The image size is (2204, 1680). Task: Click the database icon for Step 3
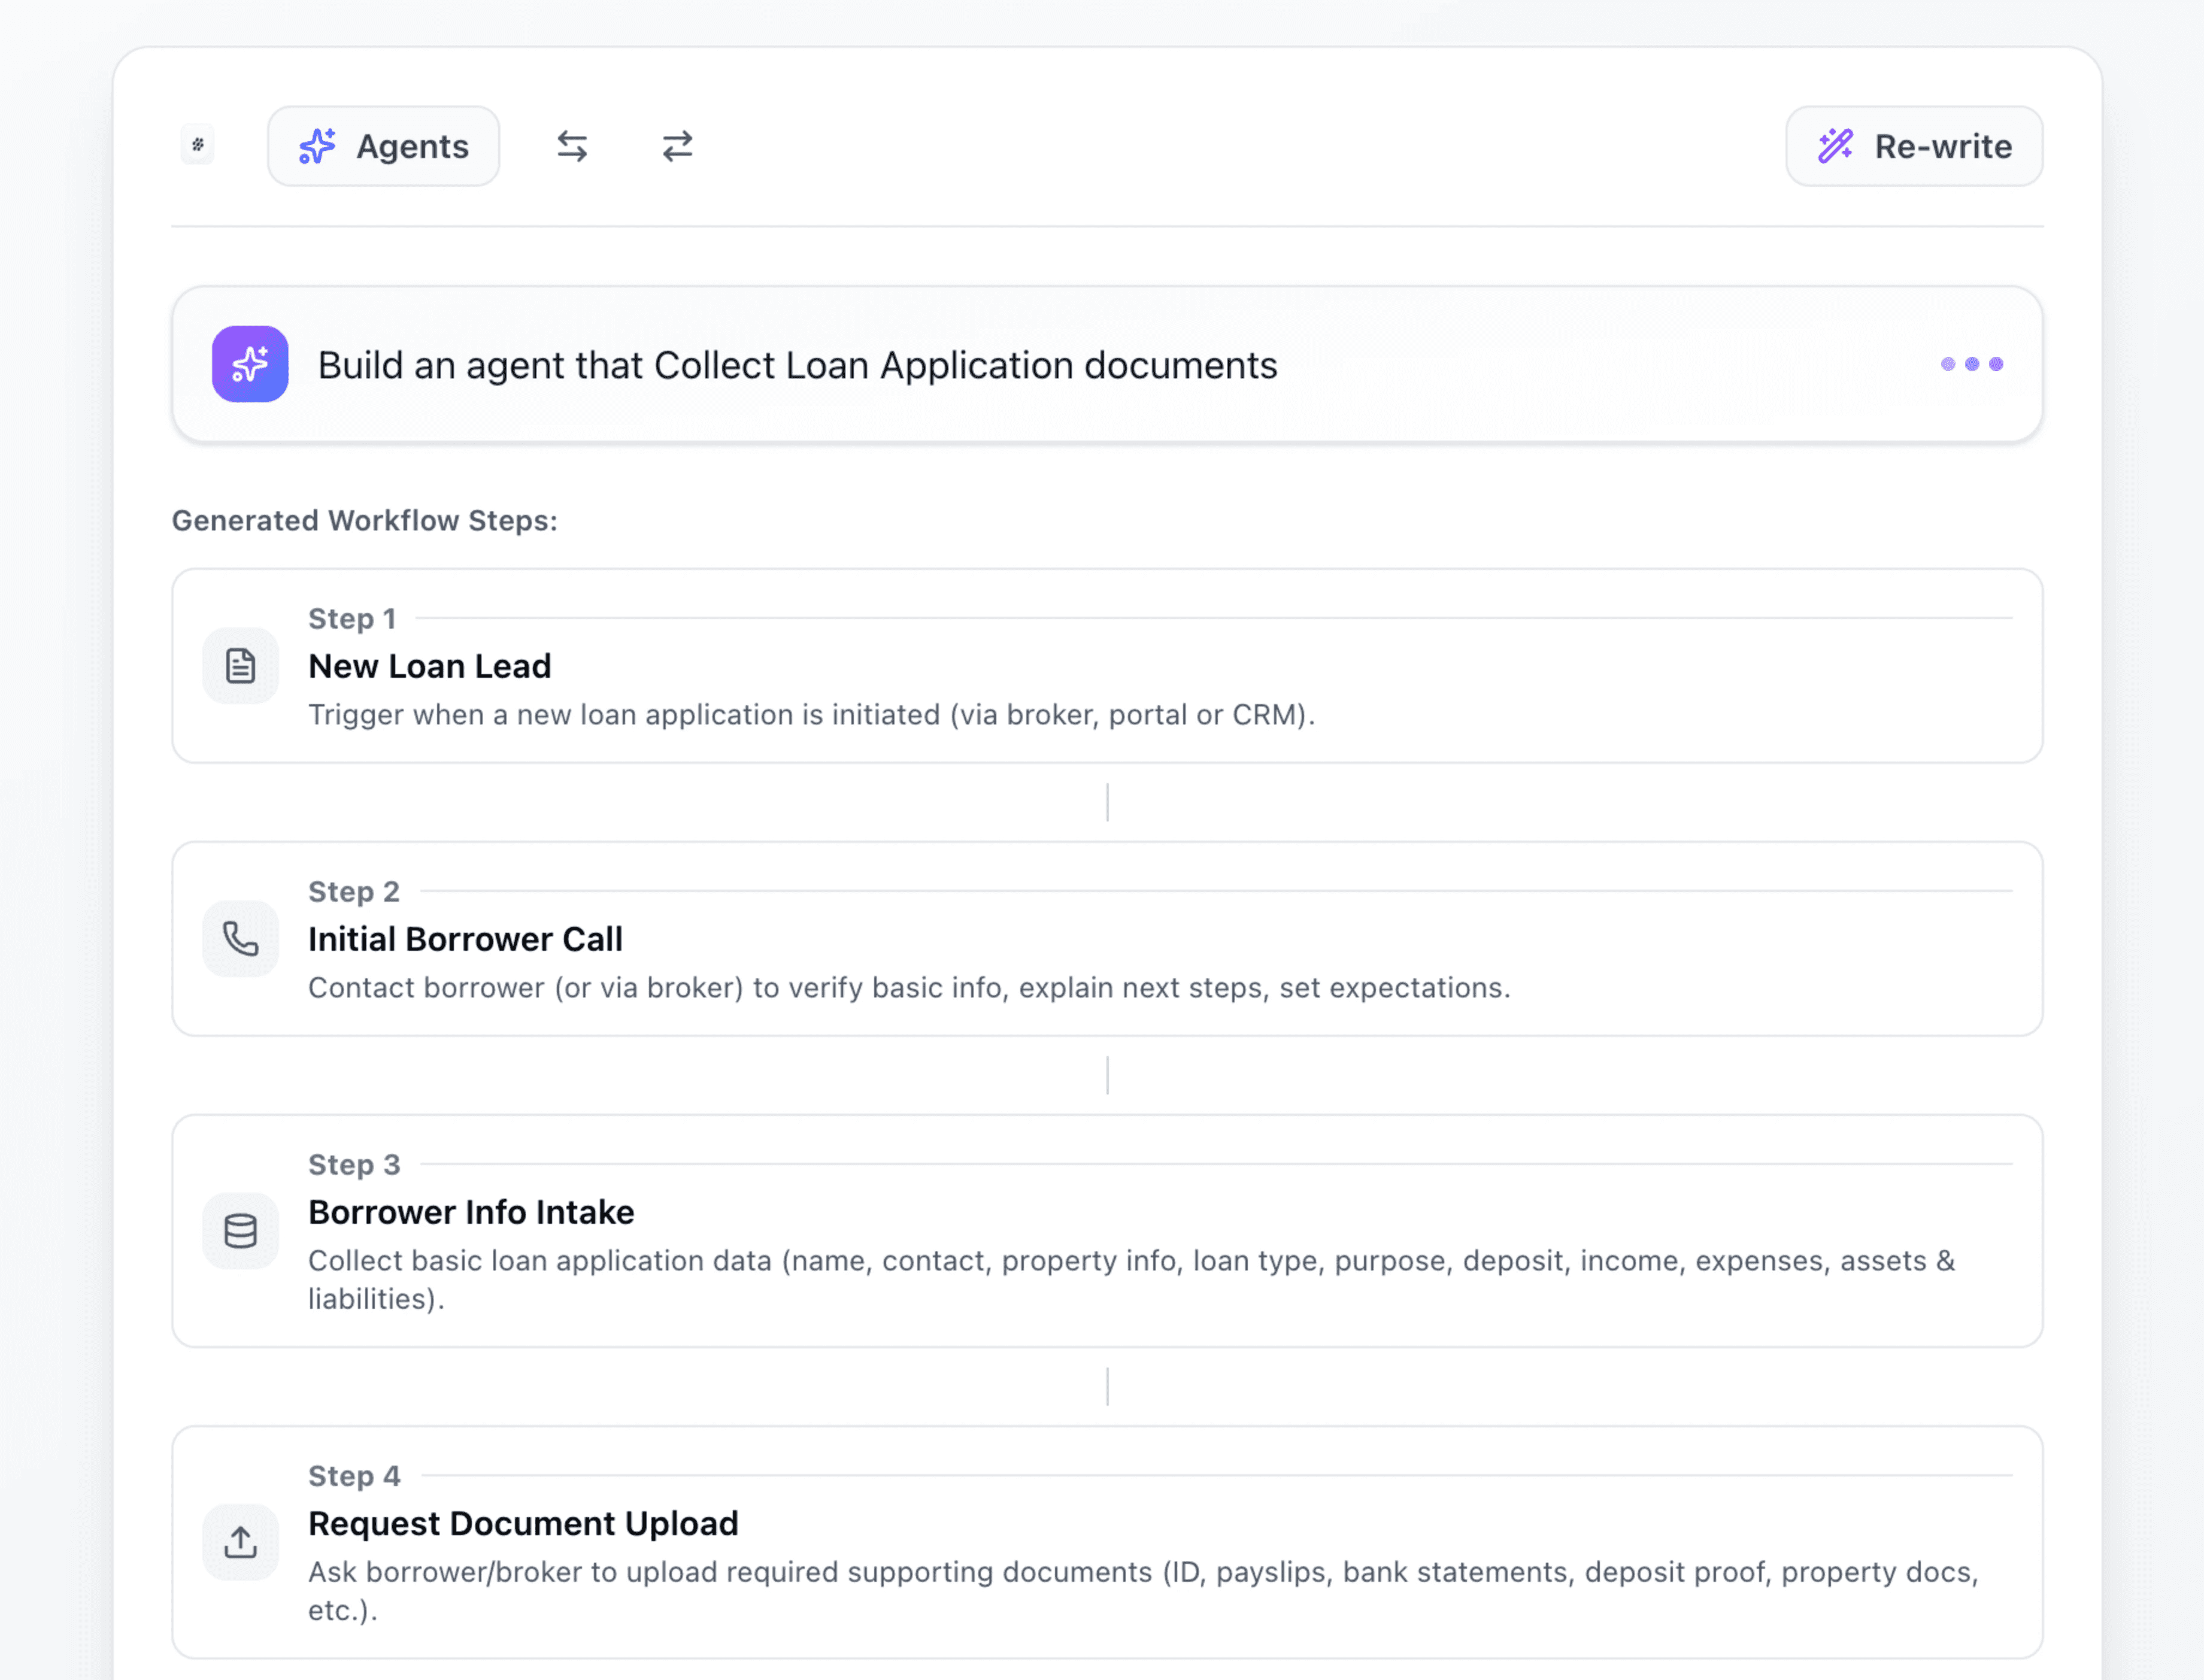click(240, 1231)
